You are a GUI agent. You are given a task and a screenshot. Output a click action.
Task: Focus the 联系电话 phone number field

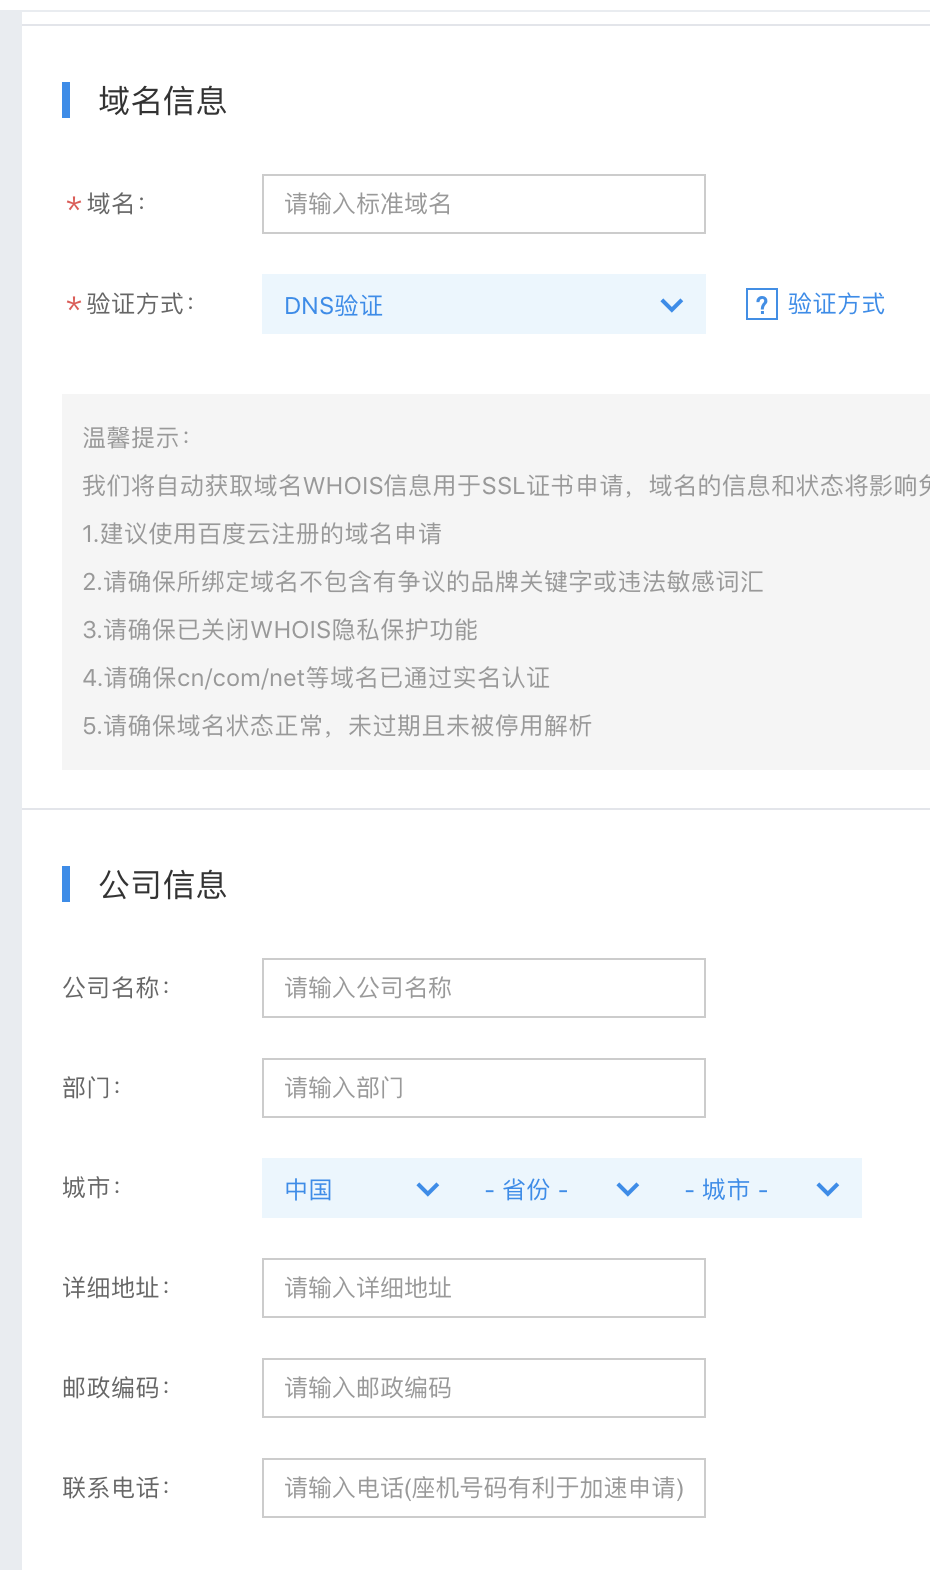(483, 1488)
